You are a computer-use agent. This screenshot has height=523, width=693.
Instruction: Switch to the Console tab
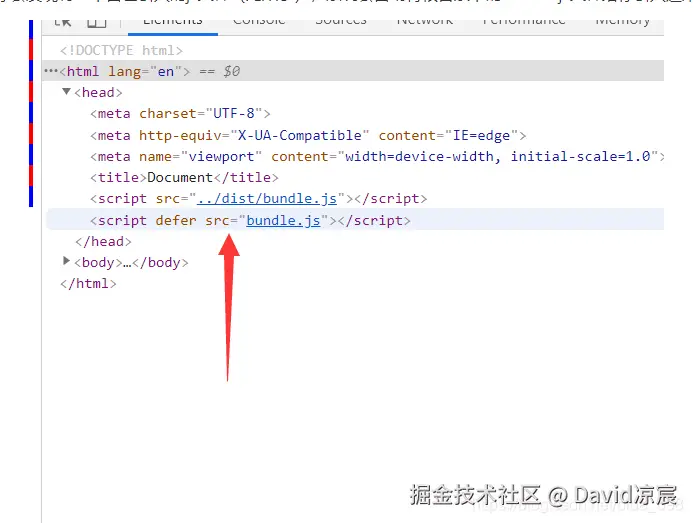(259, 23)
